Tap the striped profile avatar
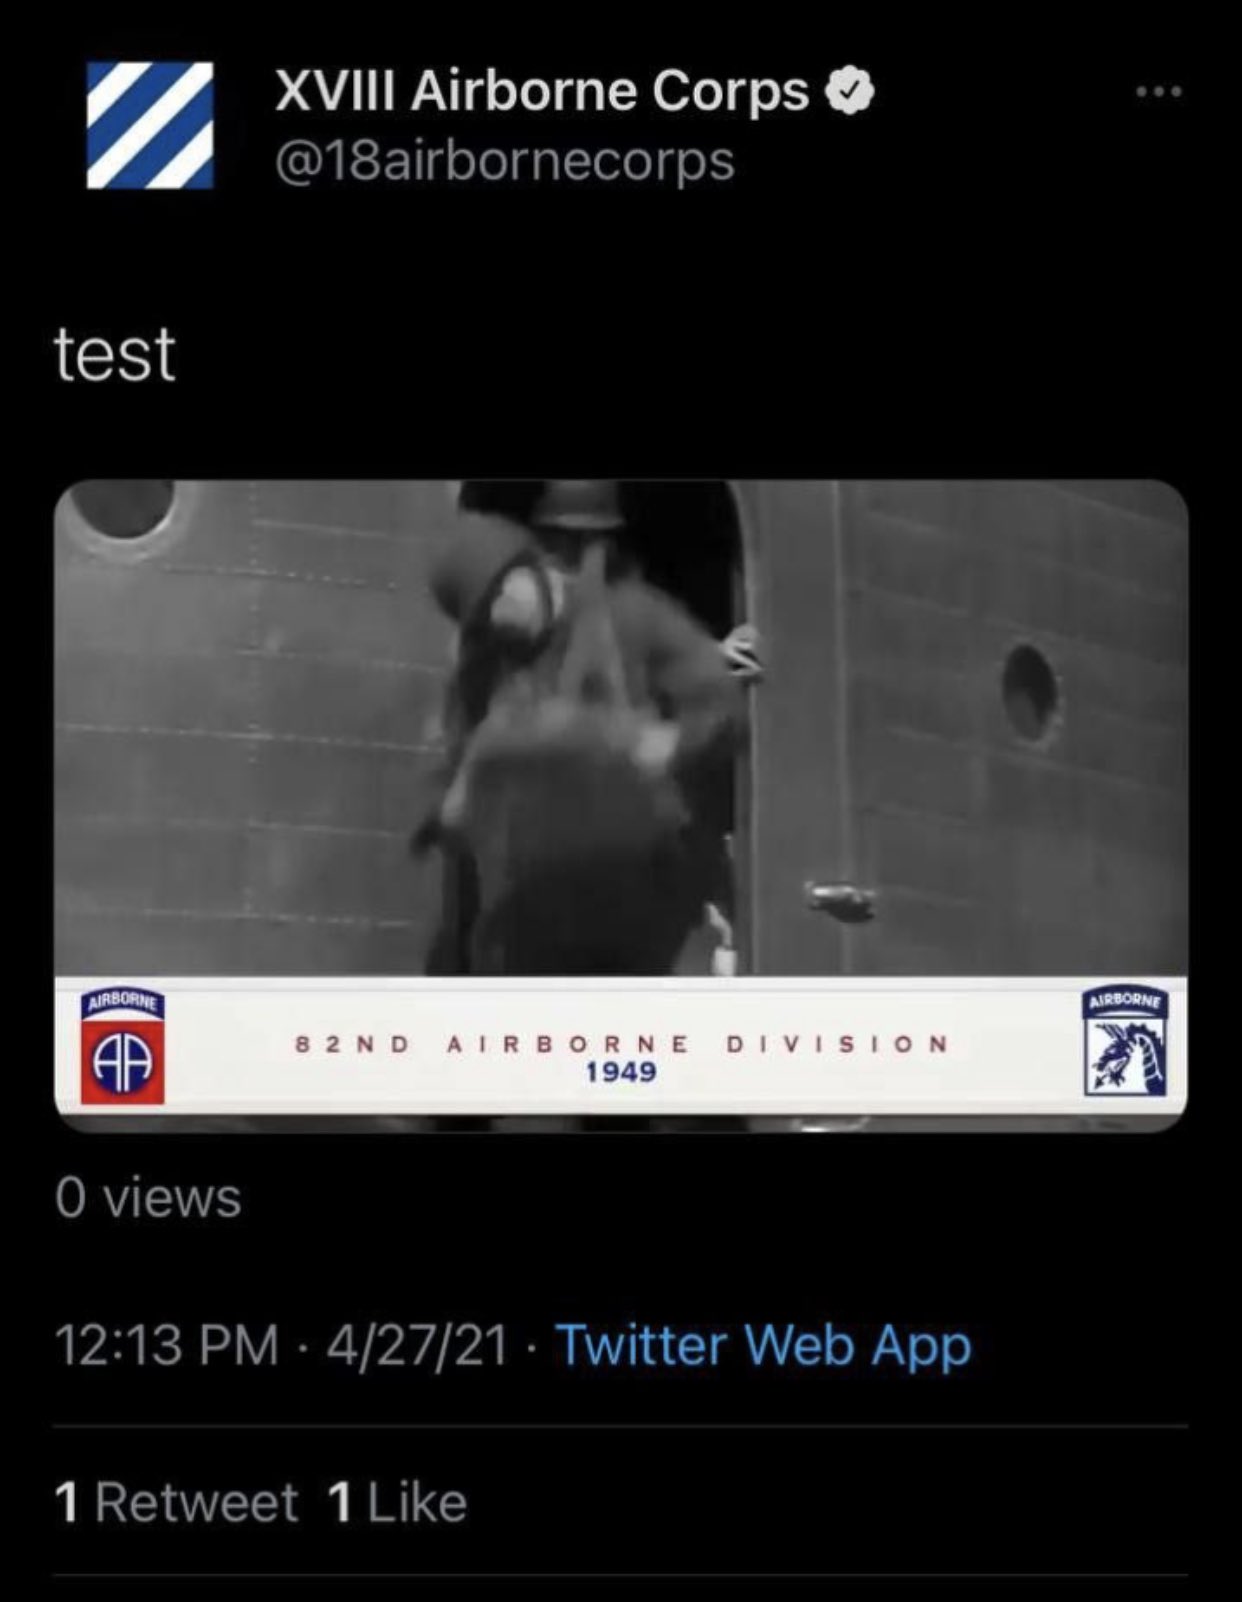This screenshot has width=1242, height=1602. point(150,125)
